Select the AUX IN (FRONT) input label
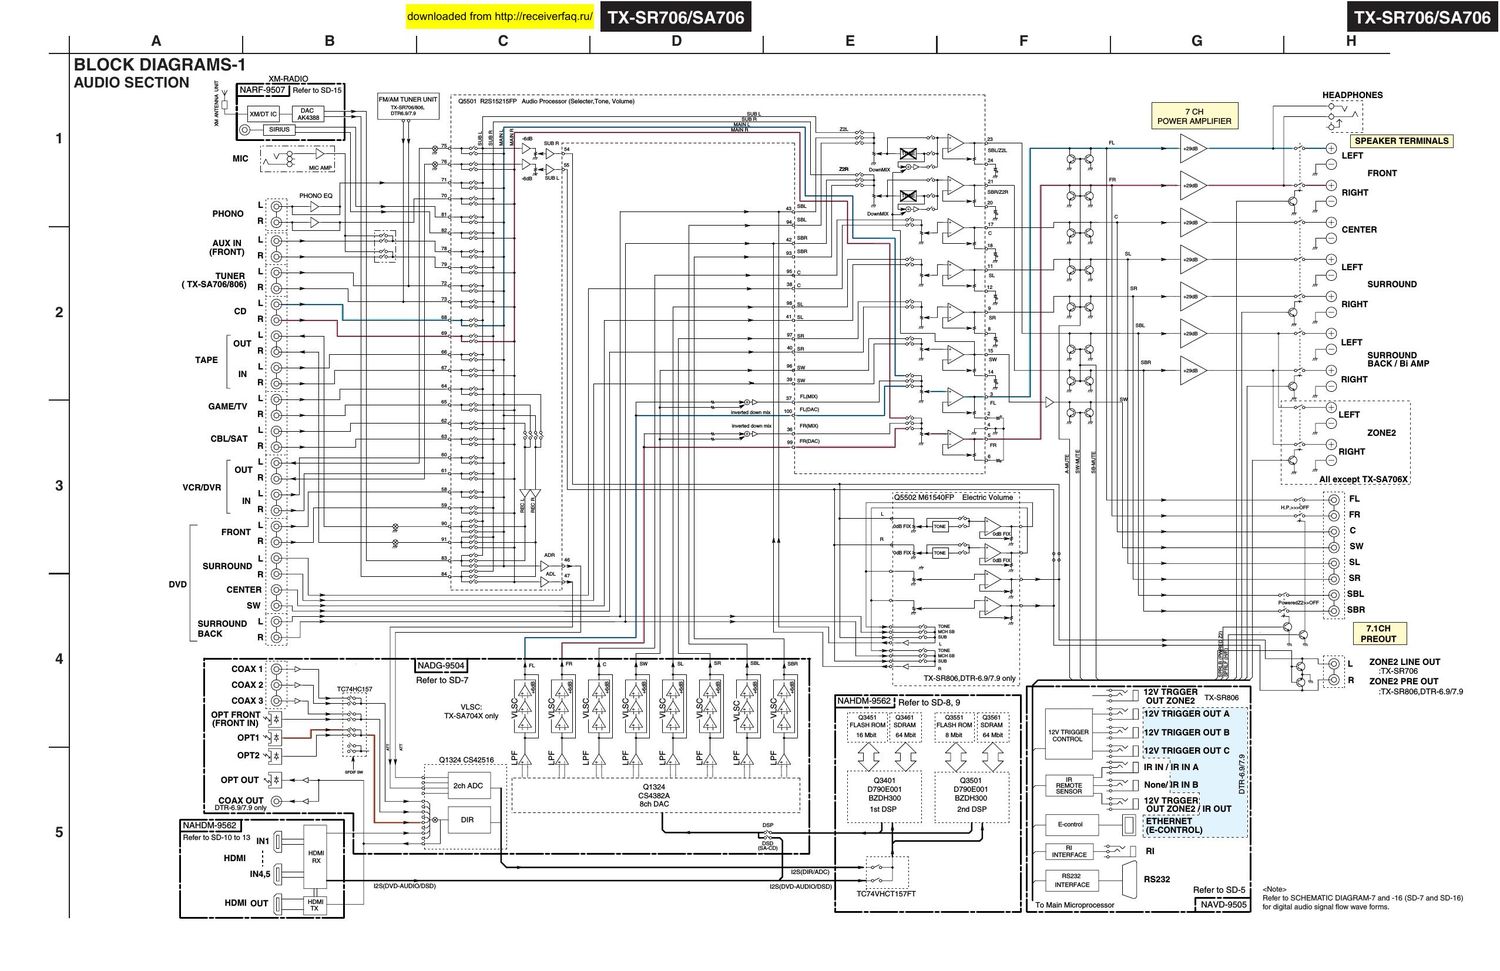 227,247
